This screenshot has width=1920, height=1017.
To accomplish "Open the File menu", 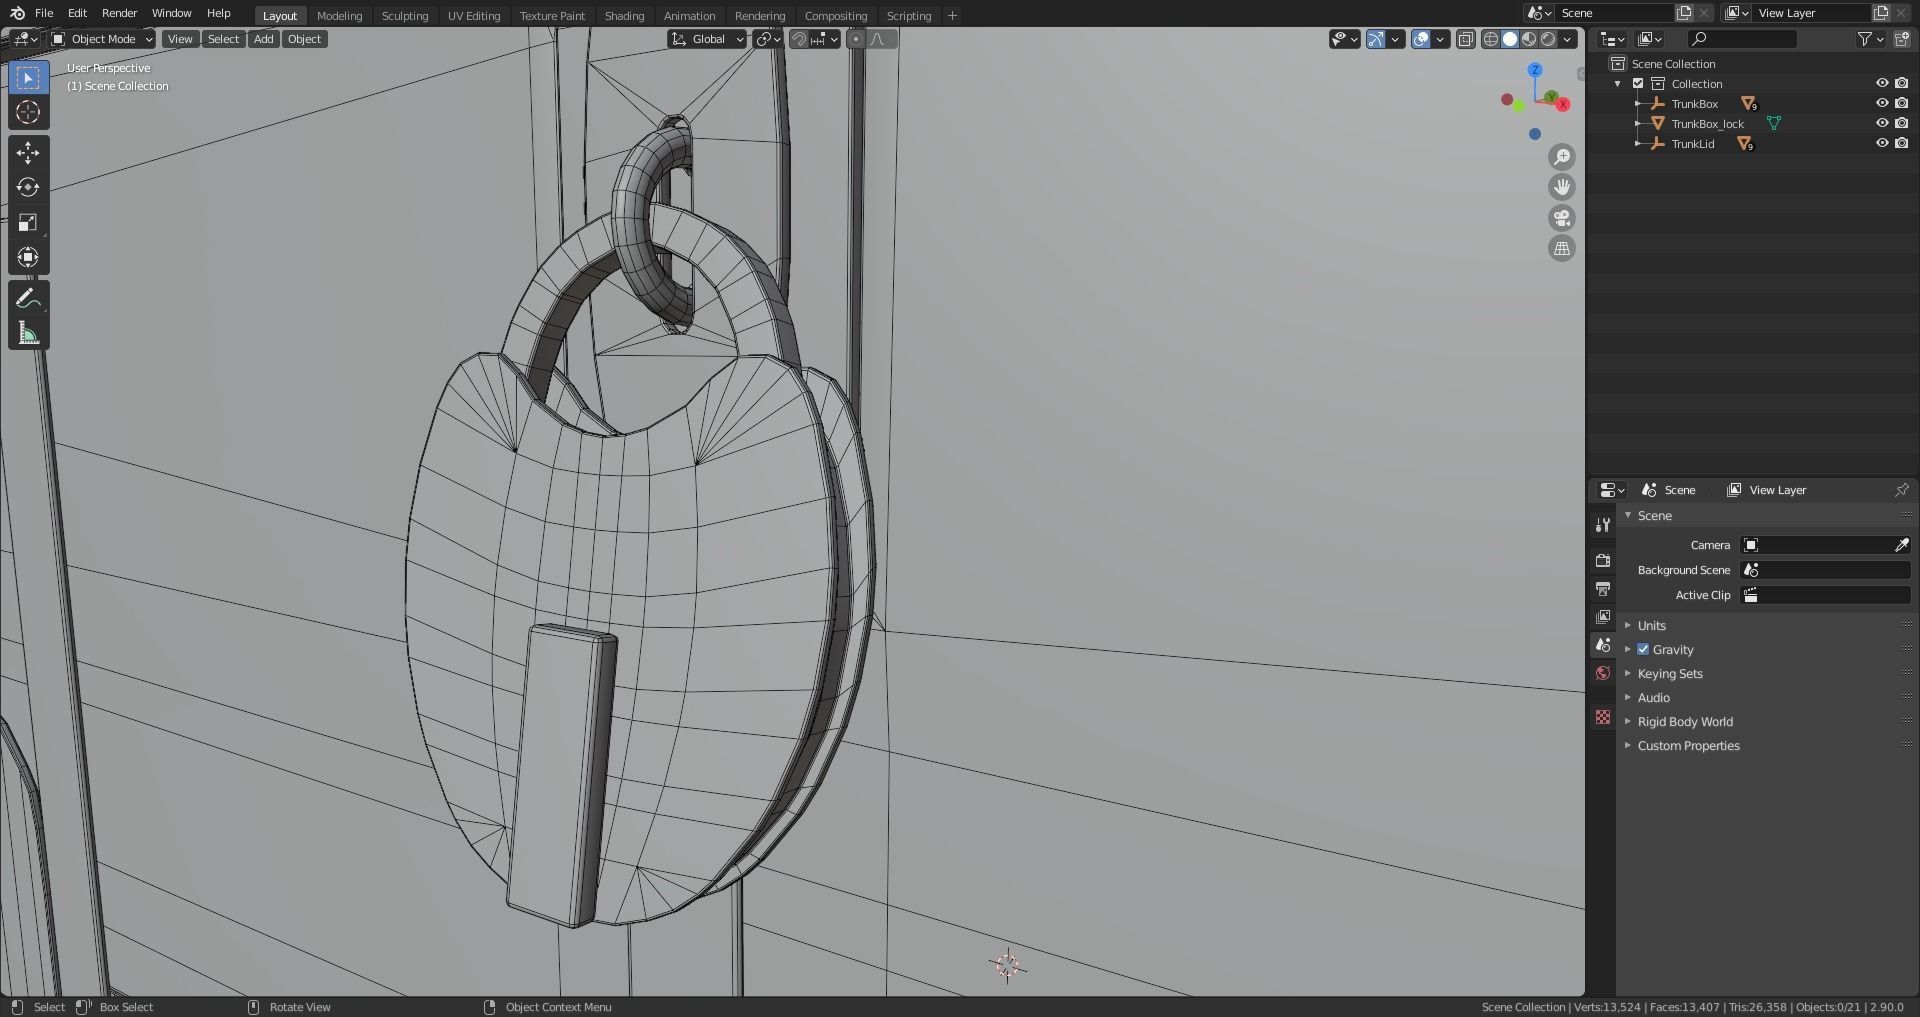I will pyautogui.click(x=44, y=13).
